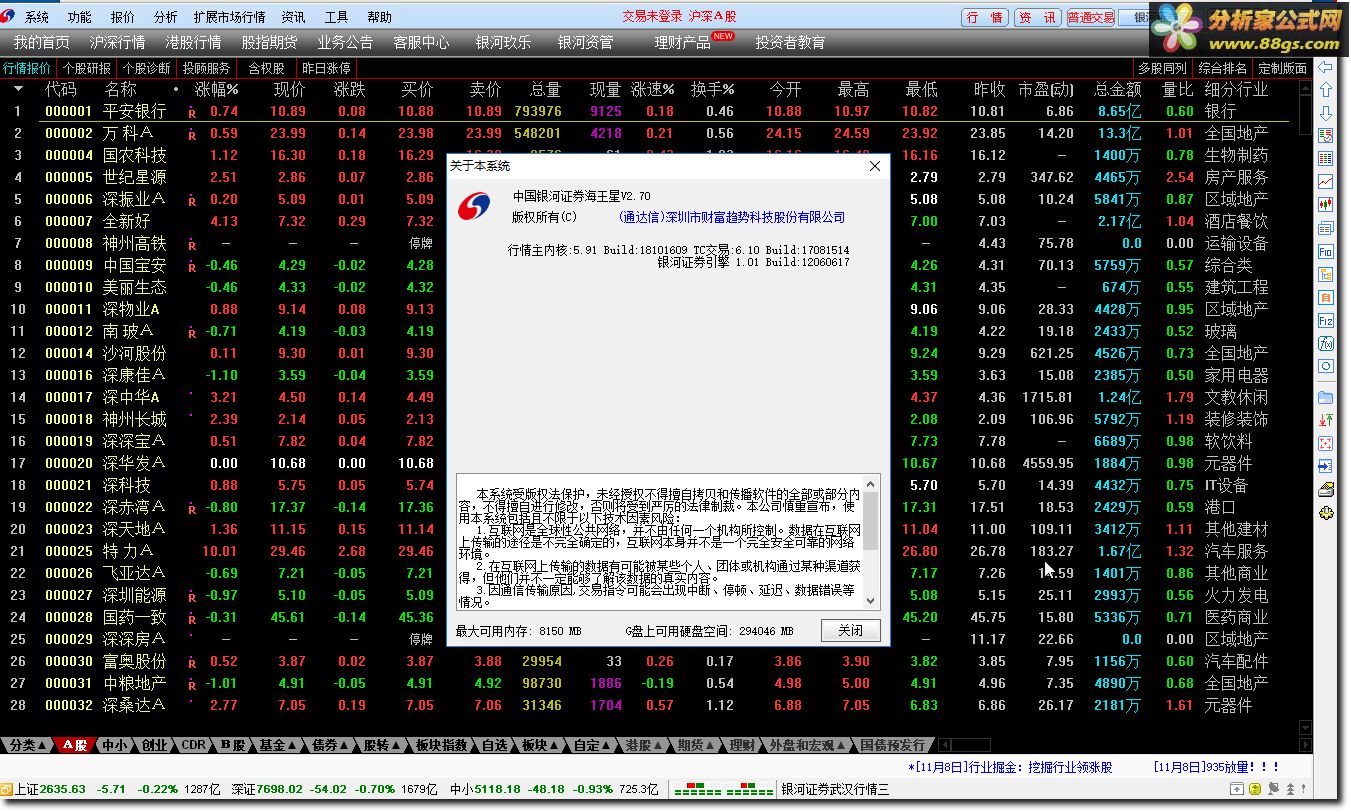Click the yellow gear settings icon in sidebar
1351x812 pixels.
(1326, 513)
